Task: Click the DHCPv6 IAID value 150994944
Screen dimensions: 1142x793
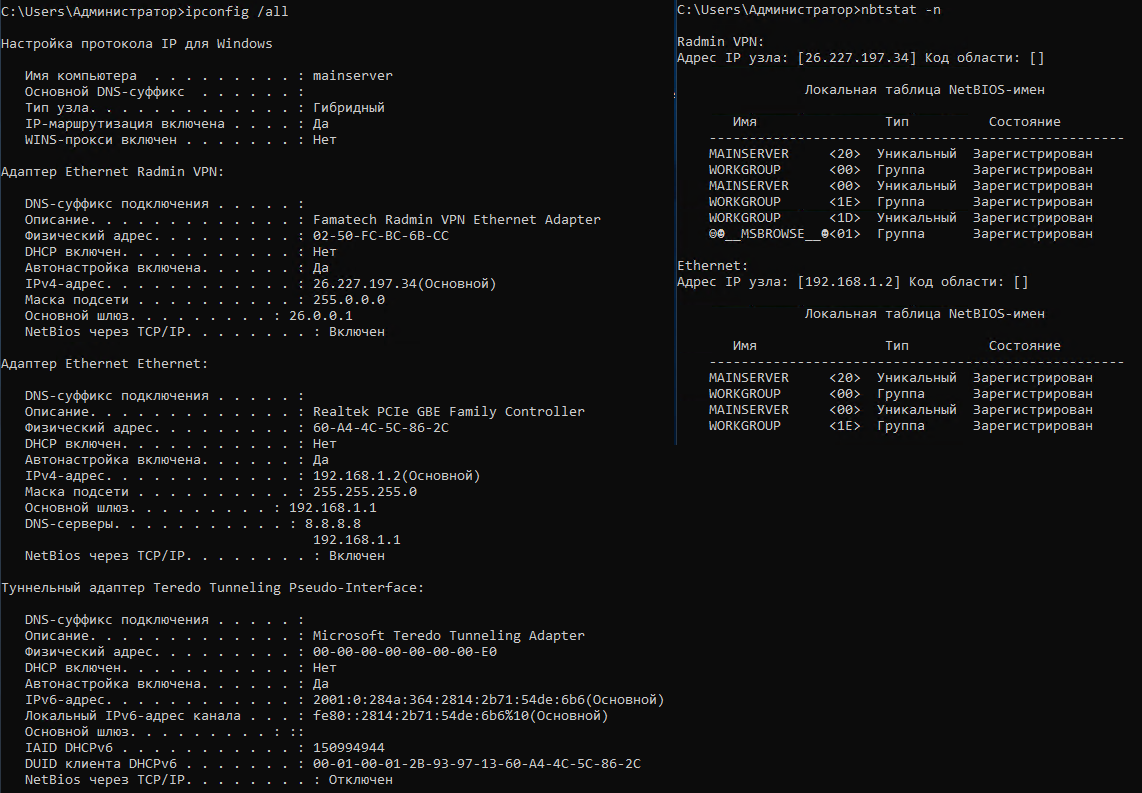Action: pyautogui.click(x=348, y=748)
